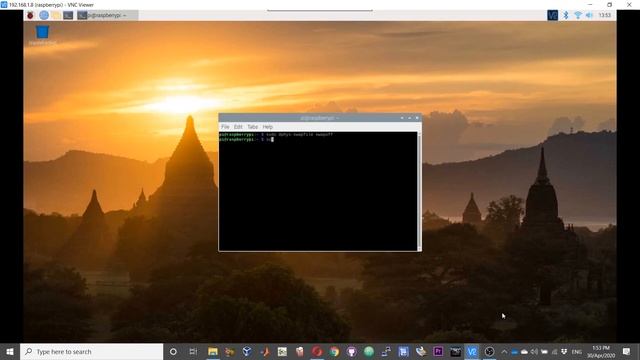
Task: Open VirtualBox cube icon on taskbar
Action: pyautogui.click(x=247, y=351)
